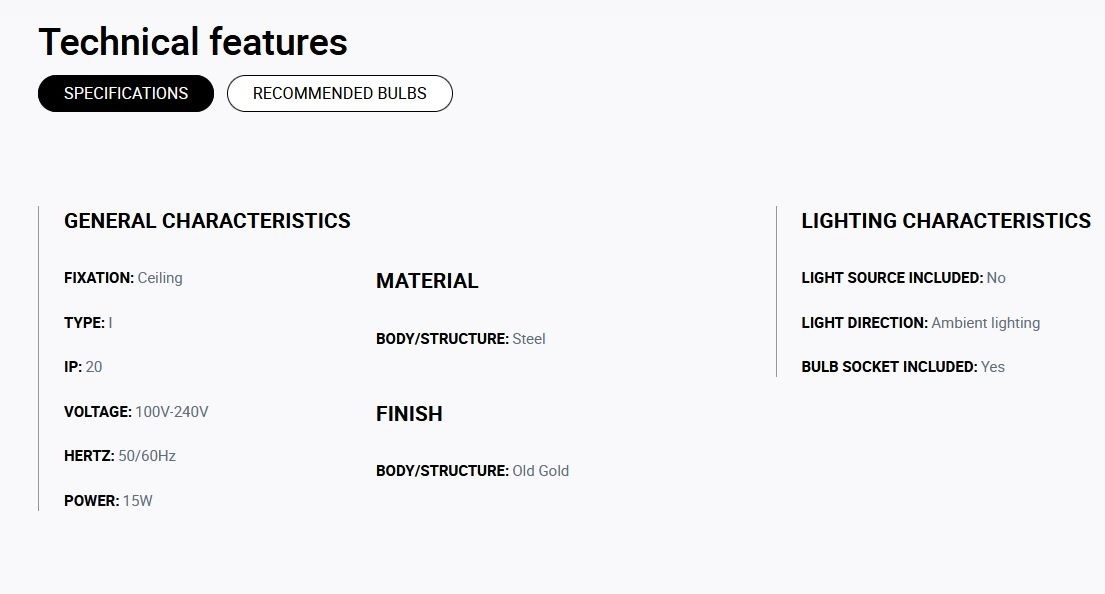Click the Lighting Characteristics heading
The image size is (1105, 594).
[x=946, y=221]
